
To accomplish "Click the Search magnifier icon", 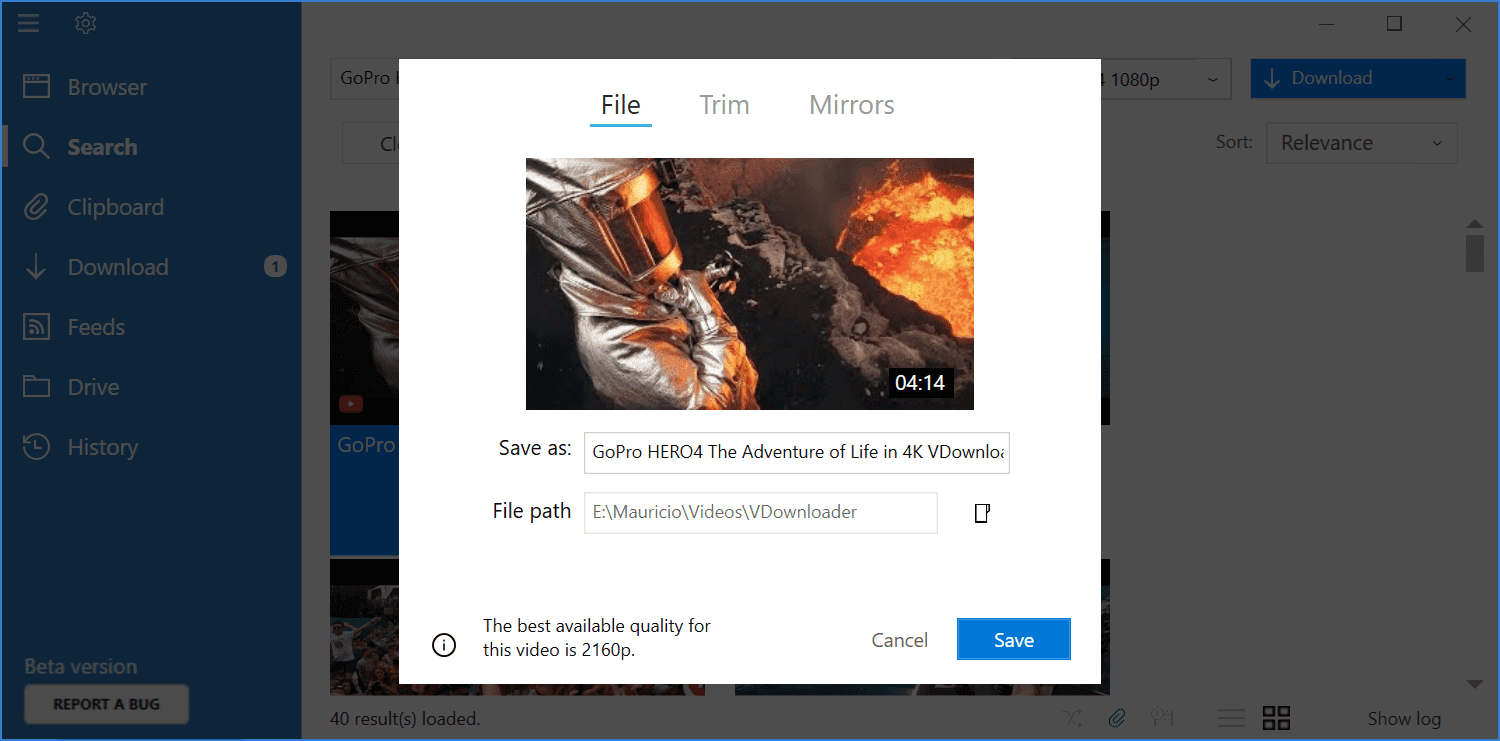I will point(36,147).
